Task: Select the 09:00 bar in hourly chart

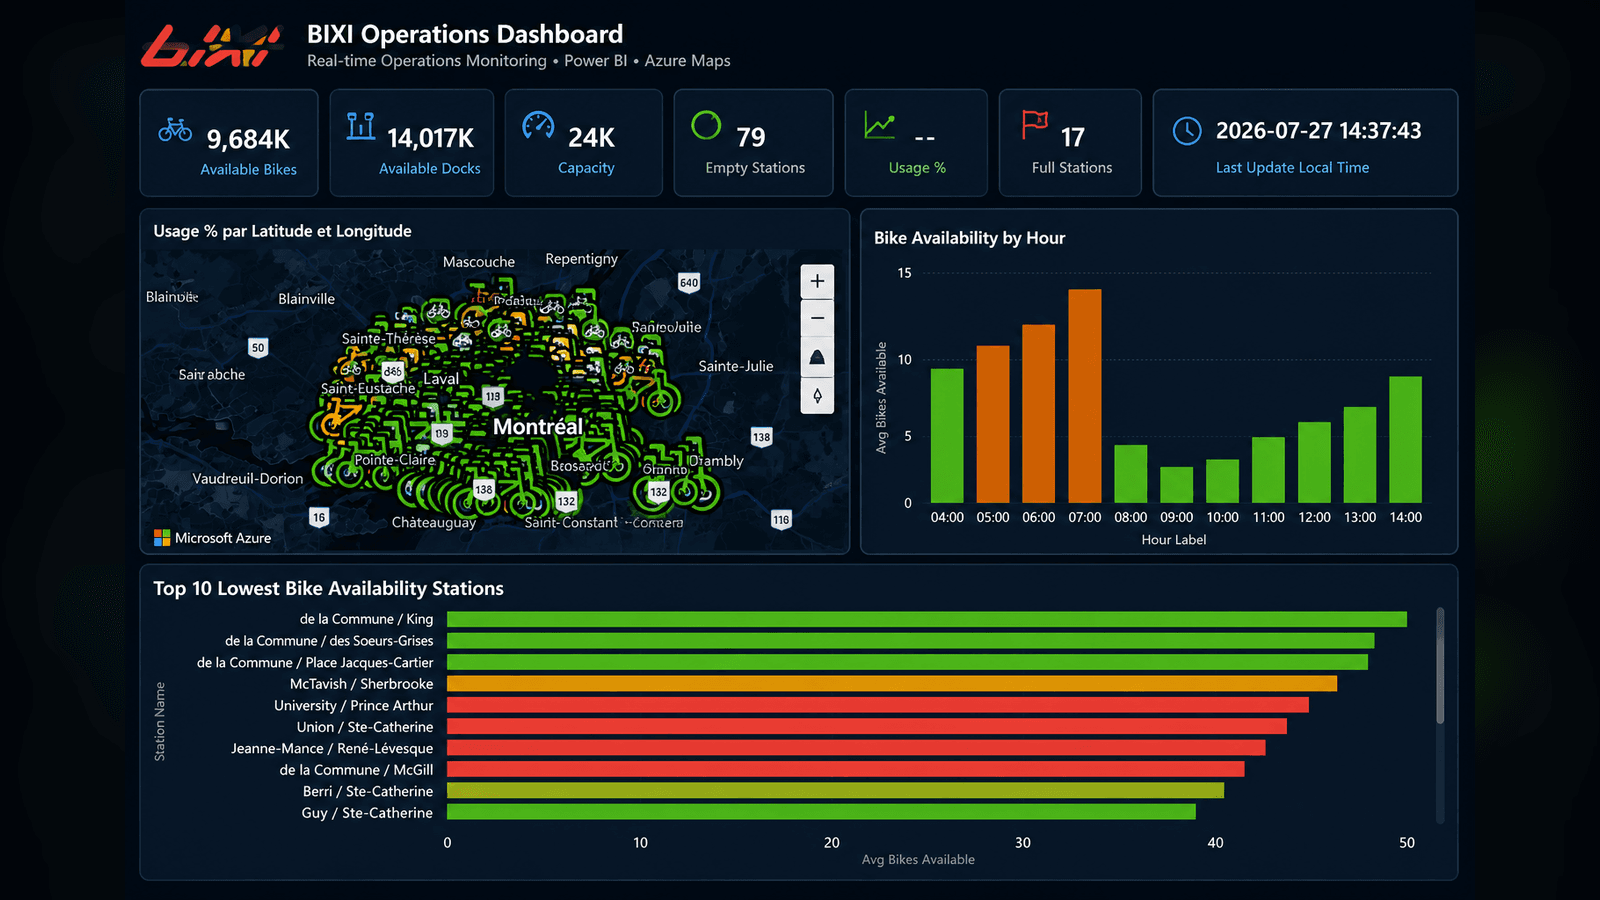Action: (x=1176, y=485)
